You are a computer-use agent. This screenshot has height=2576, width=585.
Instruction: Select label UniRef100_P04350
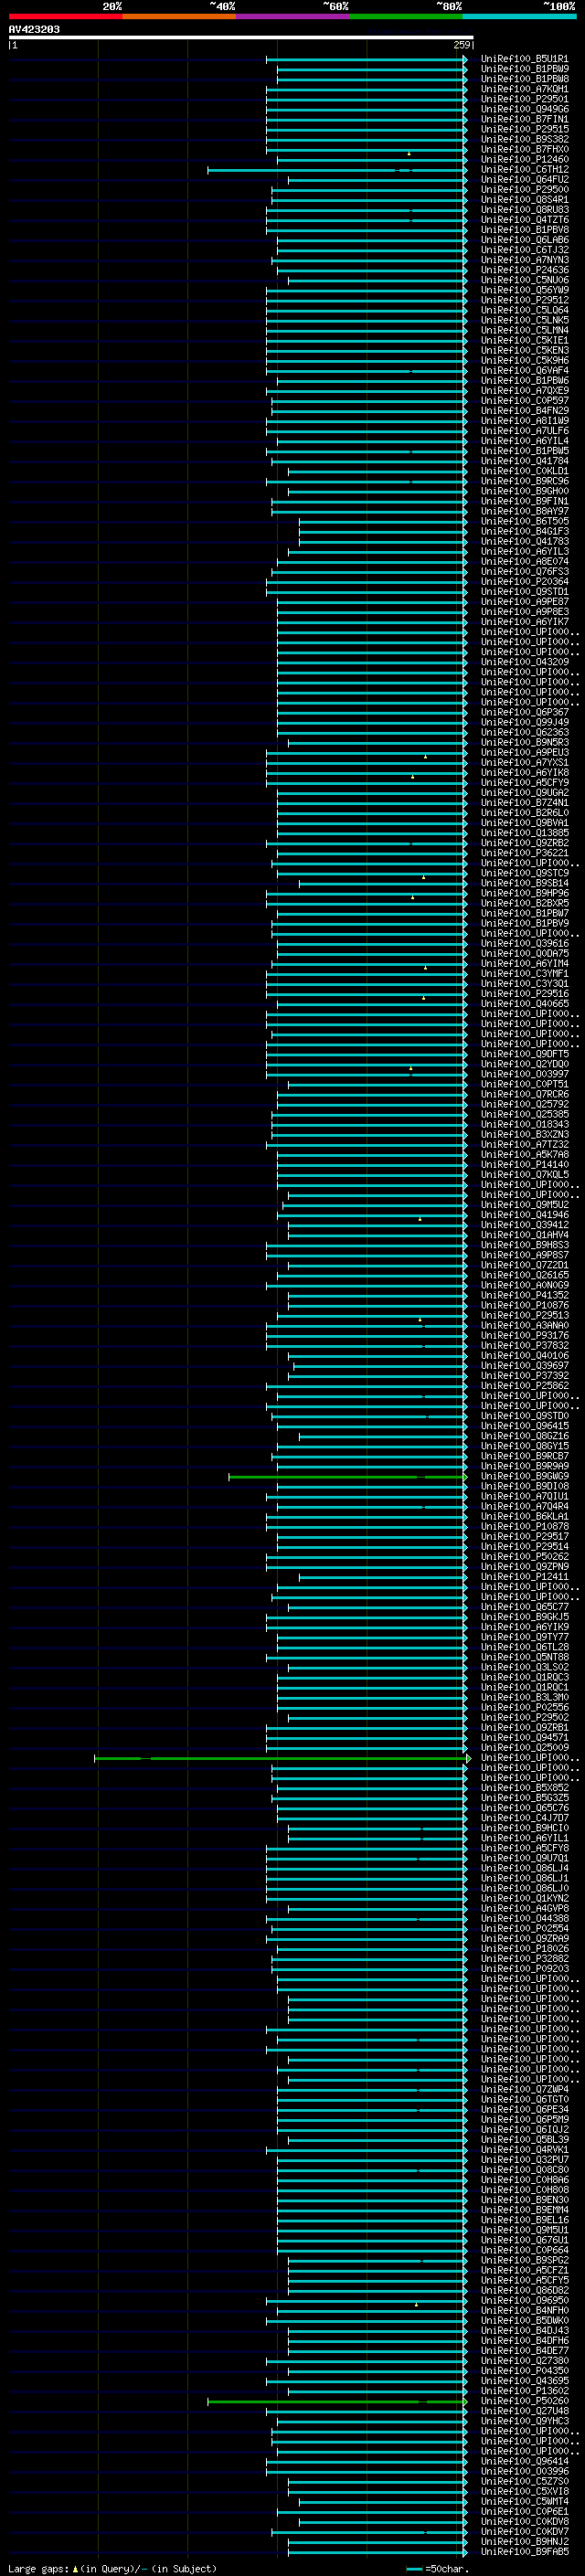tap(524, 2370)
